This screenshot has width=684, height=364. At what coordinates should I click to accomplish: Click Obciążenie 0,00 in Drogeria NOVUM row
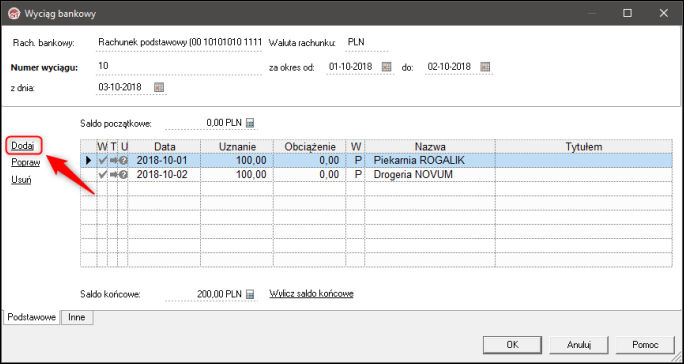310,175
